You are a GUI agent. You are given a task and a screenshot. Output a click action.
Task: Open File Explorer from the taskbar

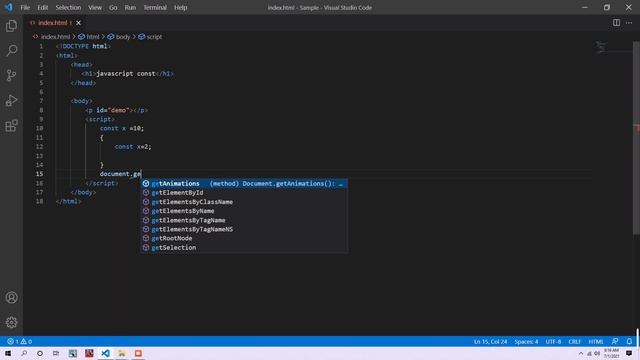[x=122, y=353]
